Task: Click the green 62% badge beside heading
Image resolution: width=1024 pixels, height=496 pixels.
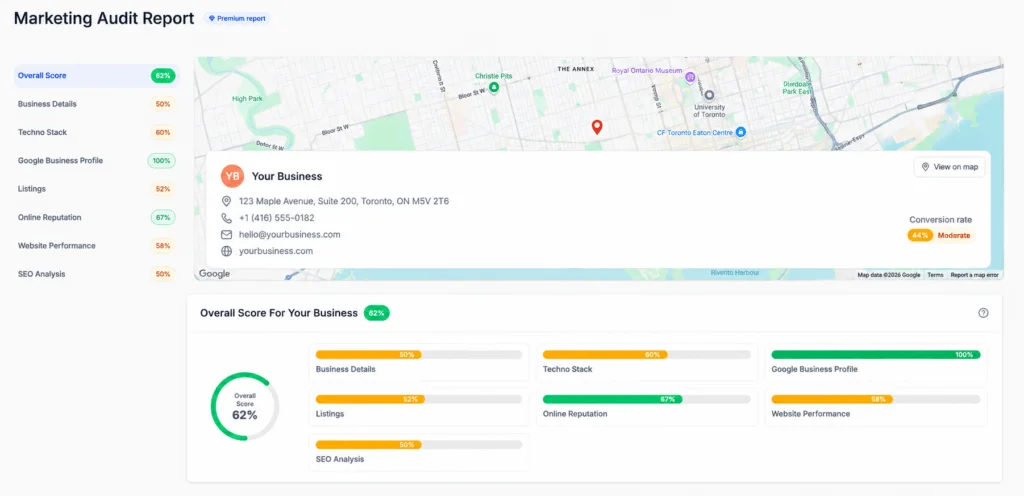Action: pyautogui.click(x=377, y=313)
